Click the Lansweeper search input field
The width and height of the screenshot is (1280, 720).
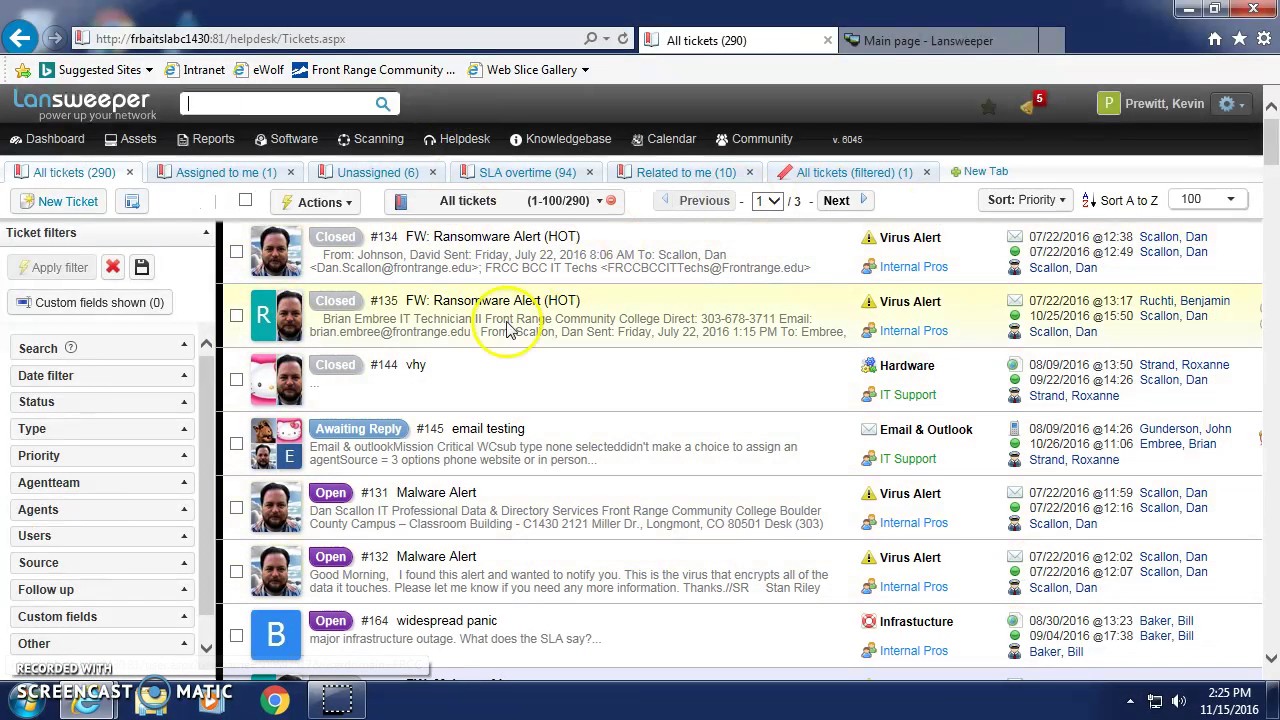click(x=278, y=103)
